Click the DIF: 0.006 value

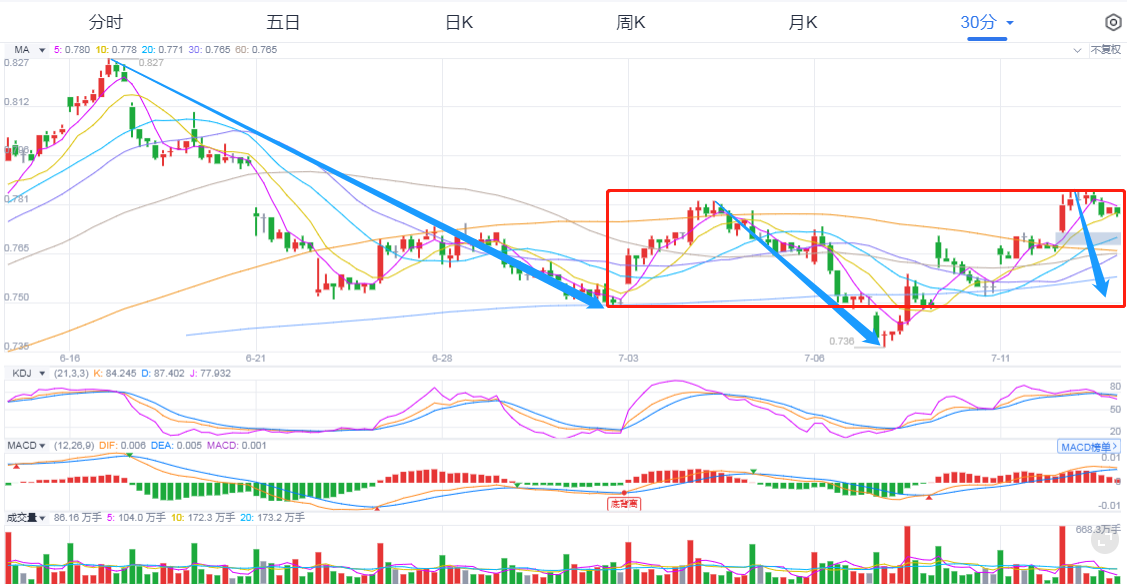click(x=123, y=446)
